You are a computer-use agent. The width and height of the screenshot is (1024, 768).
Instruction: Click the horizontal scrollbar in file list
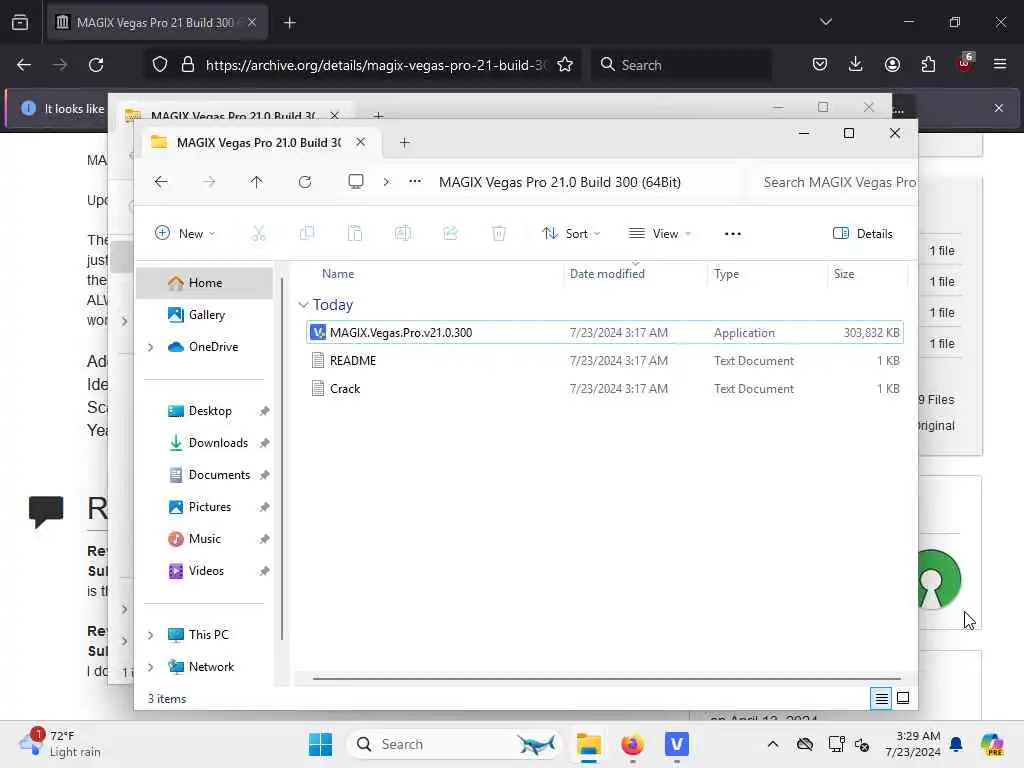point(606,679)
